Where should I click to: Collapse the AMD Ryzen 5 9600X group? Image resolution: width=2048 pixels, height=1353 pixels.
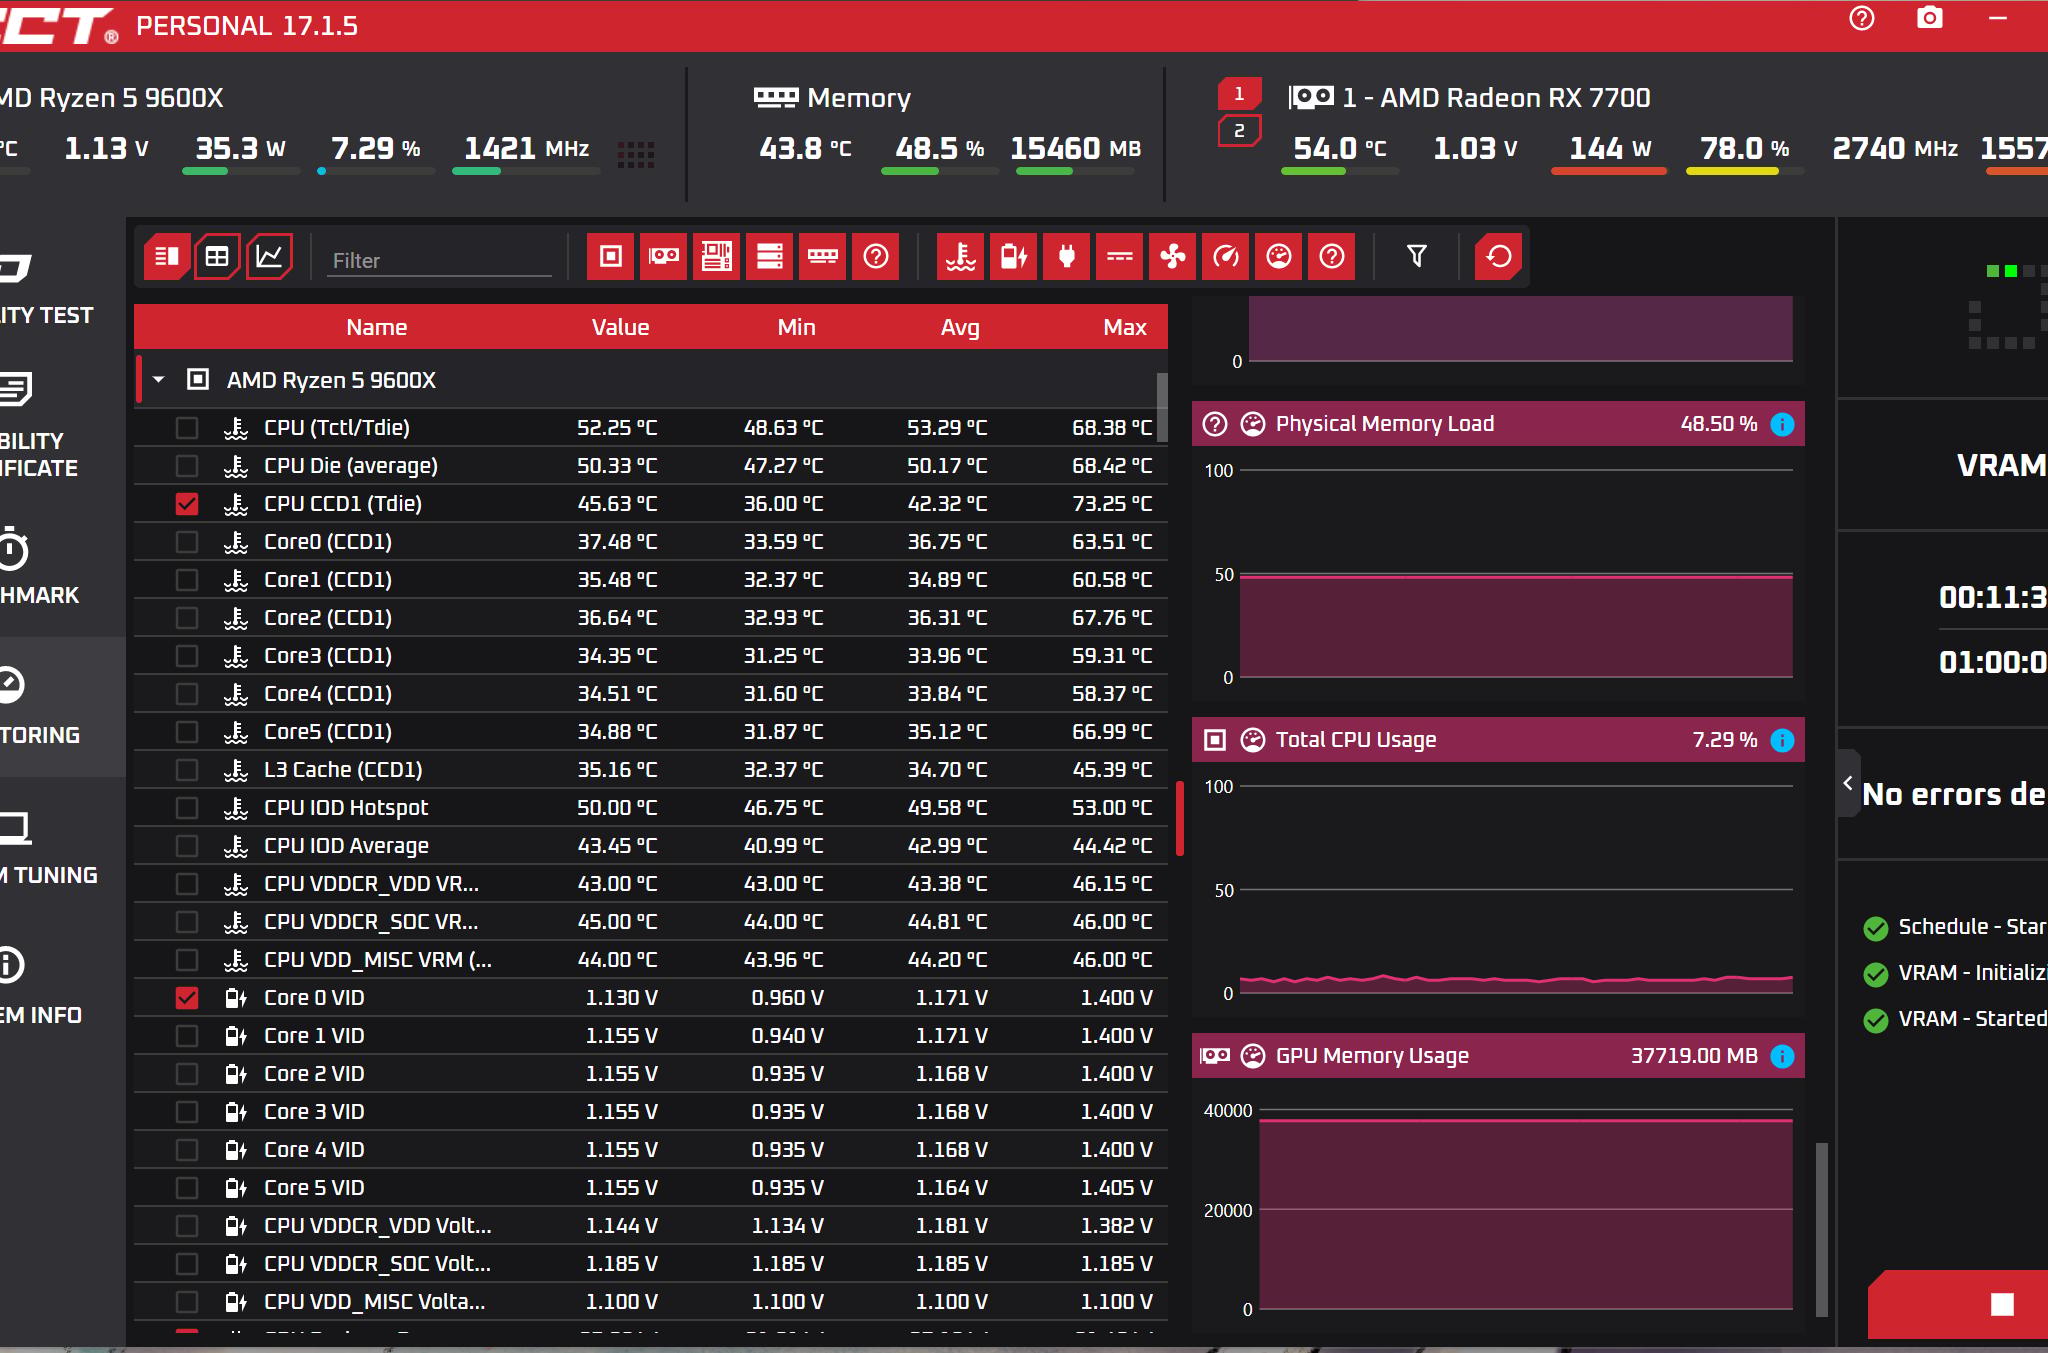(158, 380)
